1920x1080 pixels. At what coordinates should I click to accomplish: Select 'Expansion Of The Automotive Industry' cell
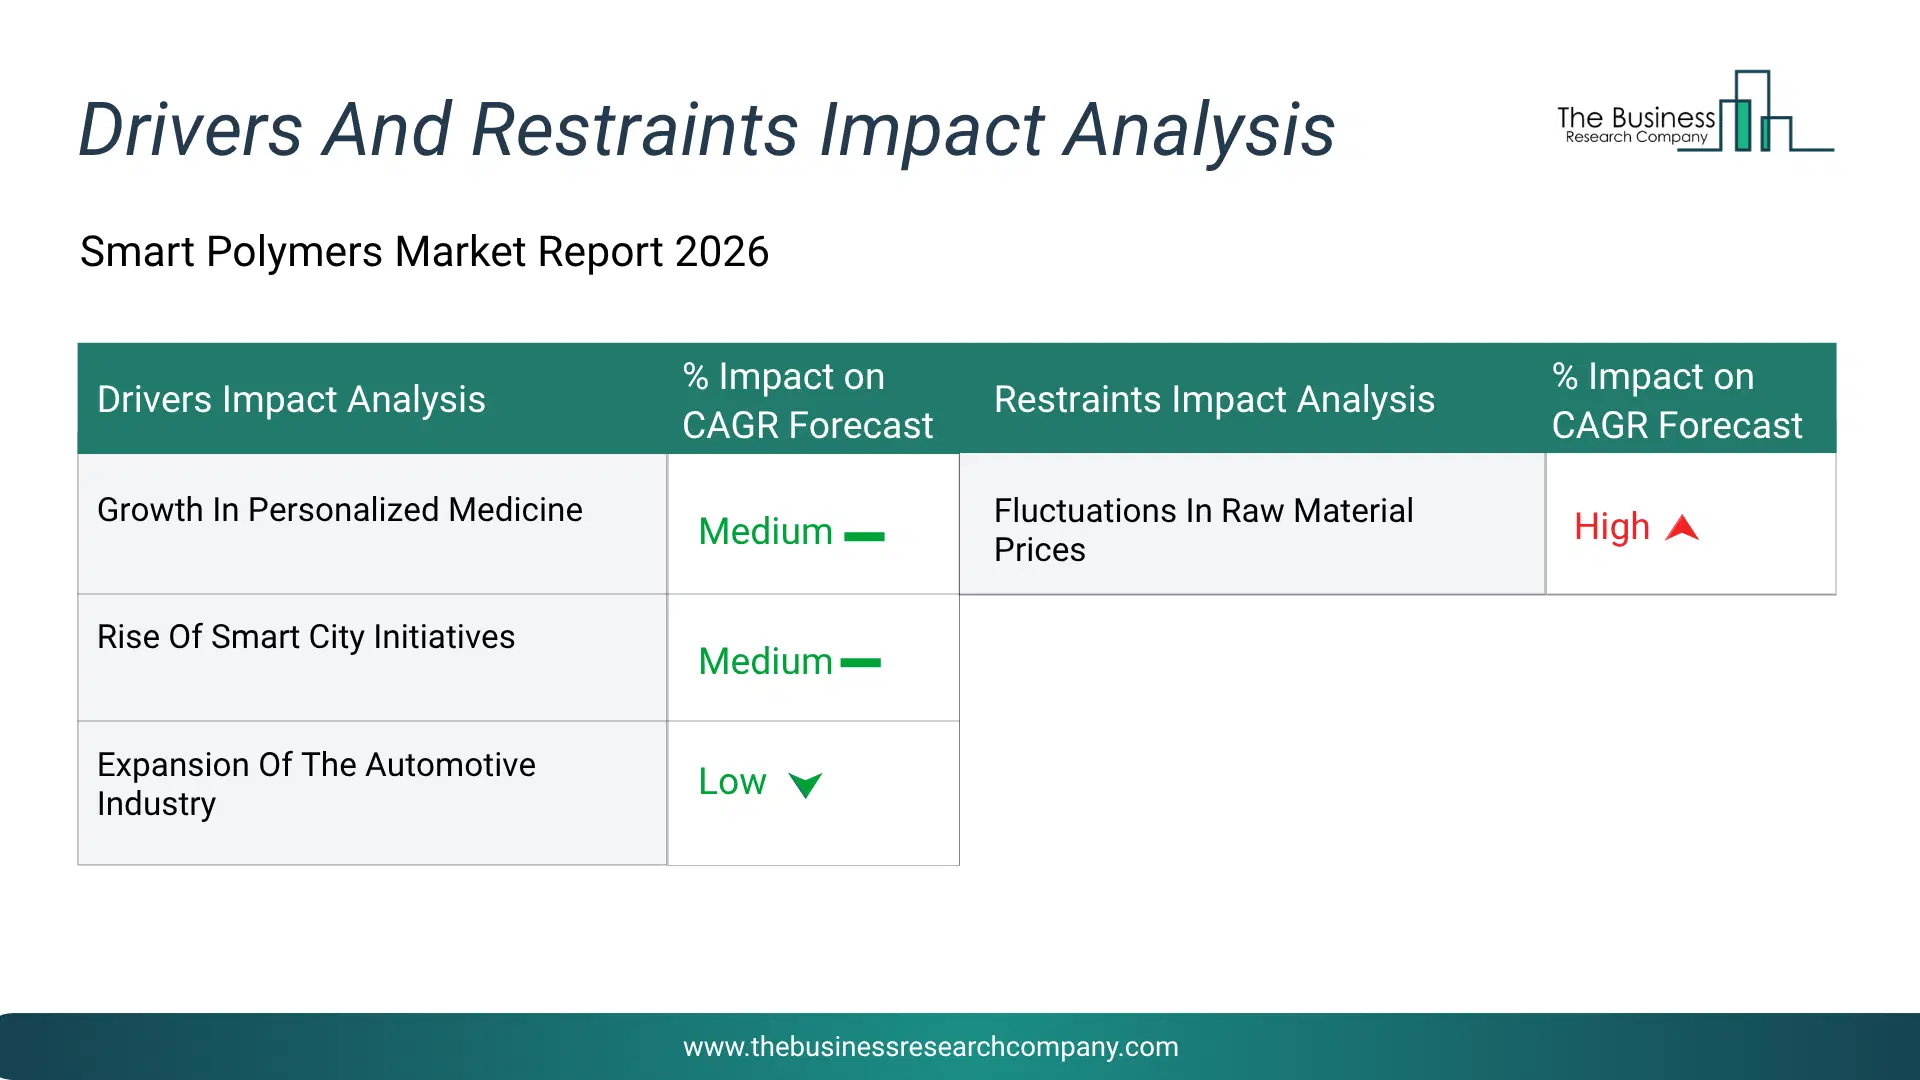coord(372,793)
